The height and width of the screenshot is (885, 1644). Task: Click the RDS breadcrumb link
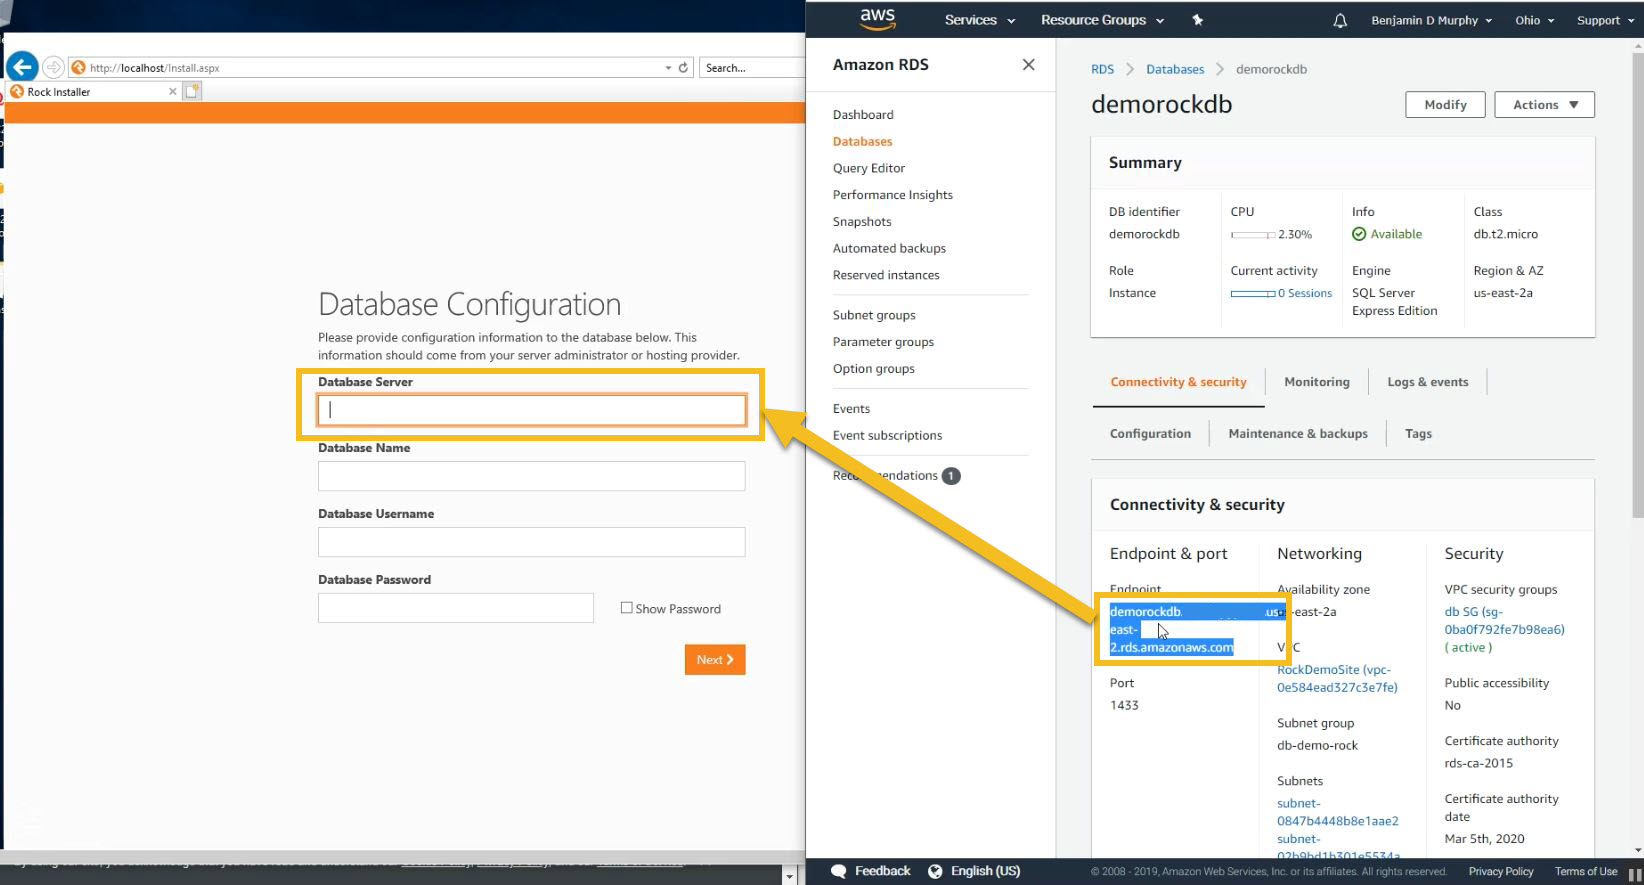pos(1102,69)
